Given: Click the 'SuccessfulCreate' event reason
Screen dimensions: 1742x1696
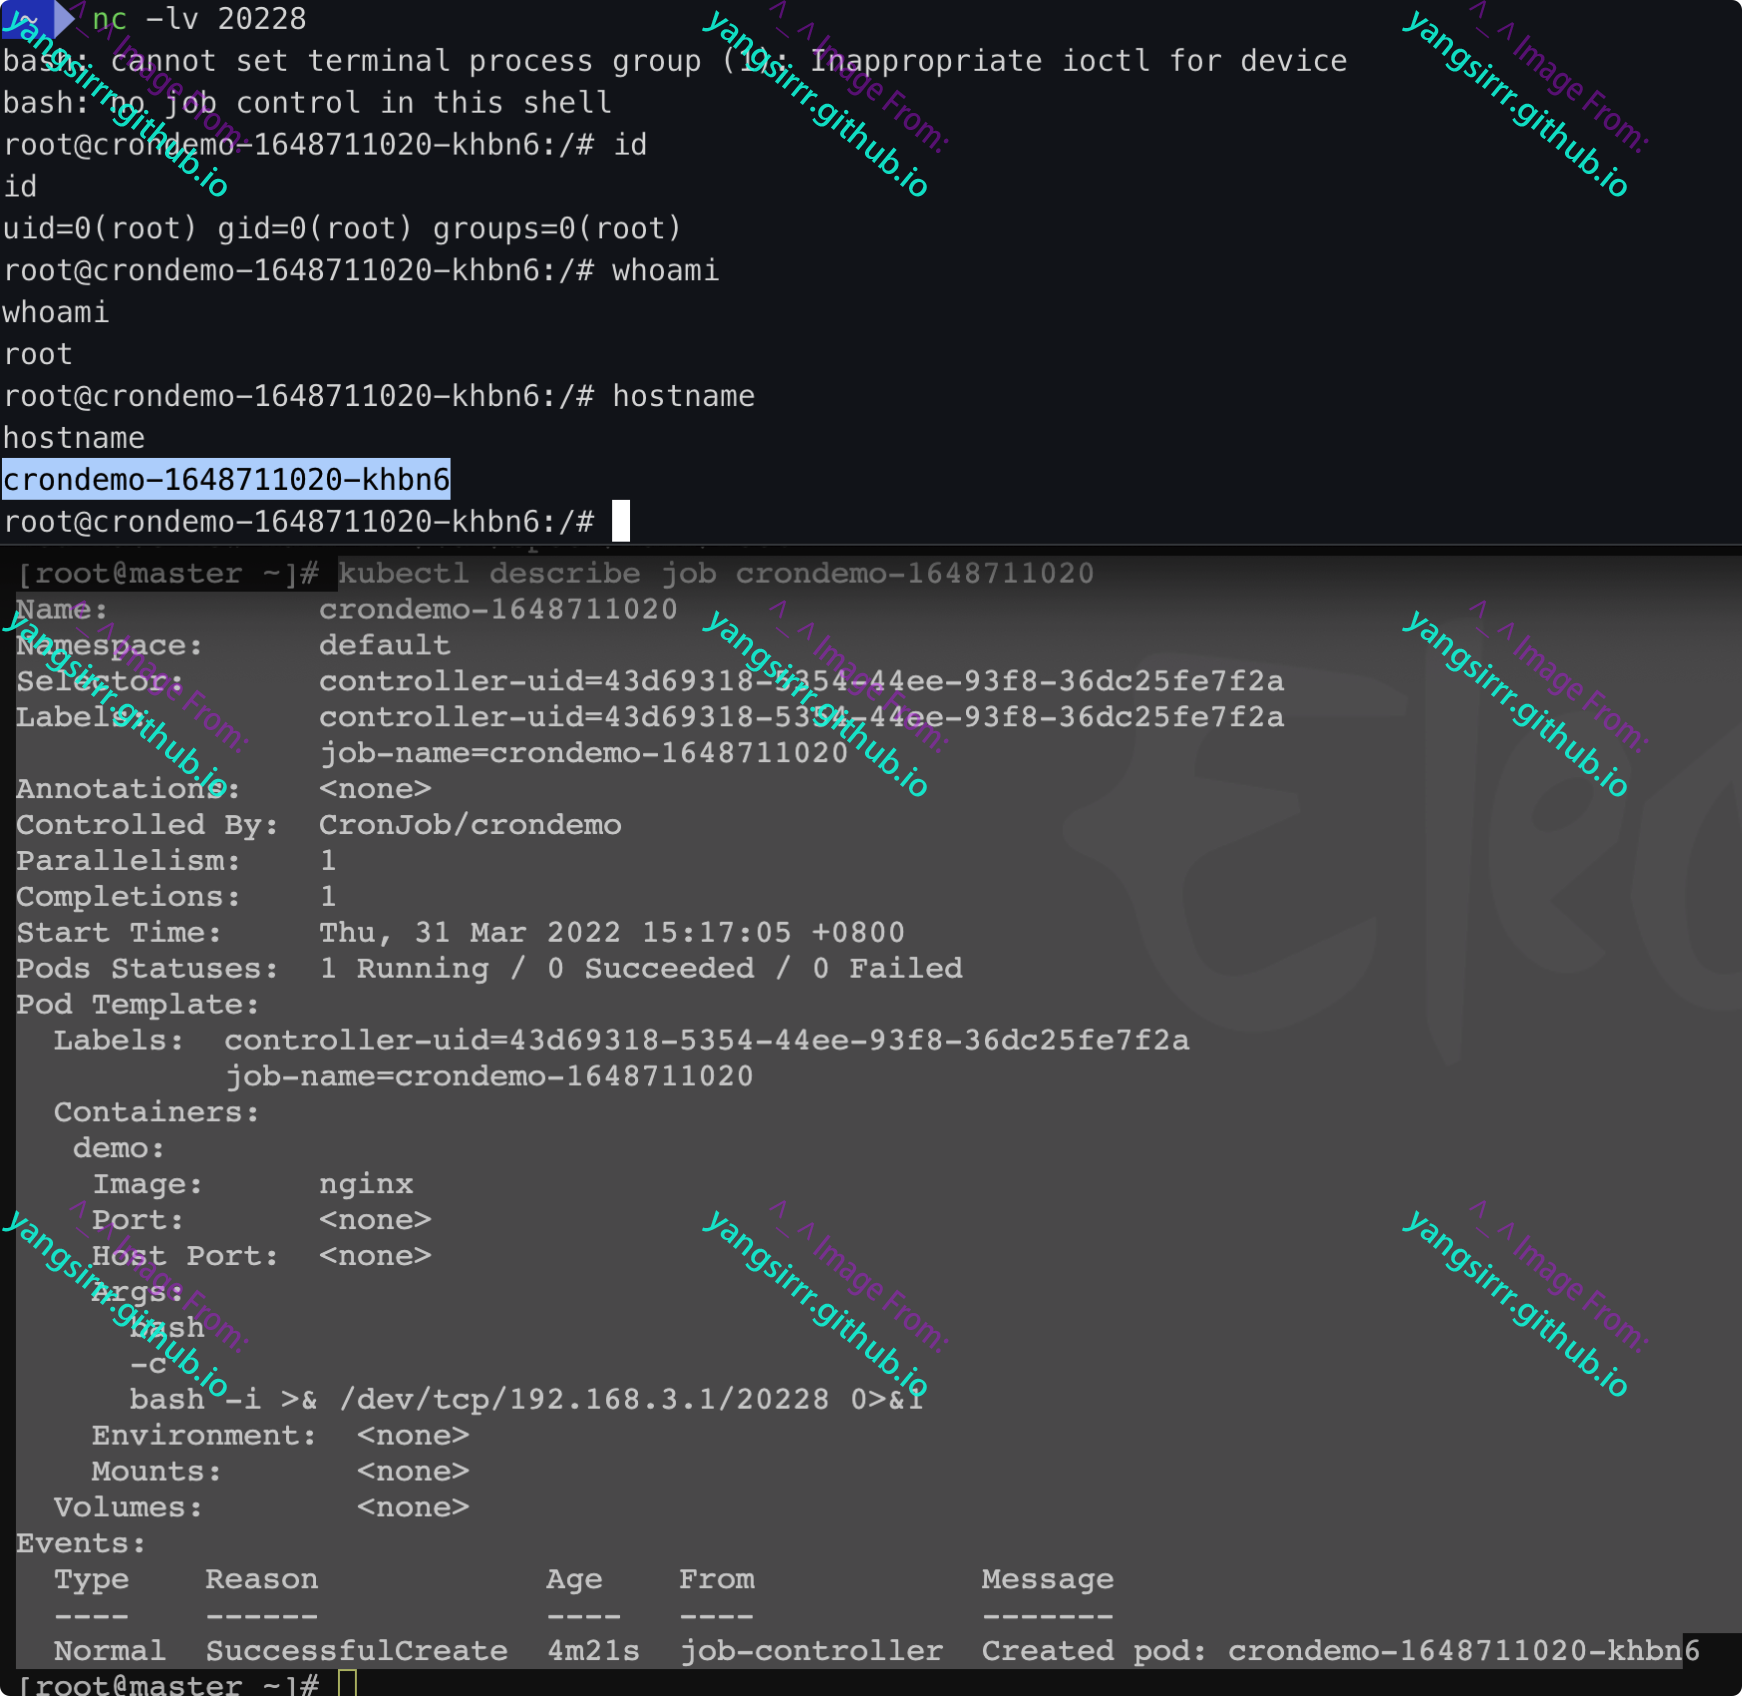Looking at the screenshot, I should [357, 1651].
